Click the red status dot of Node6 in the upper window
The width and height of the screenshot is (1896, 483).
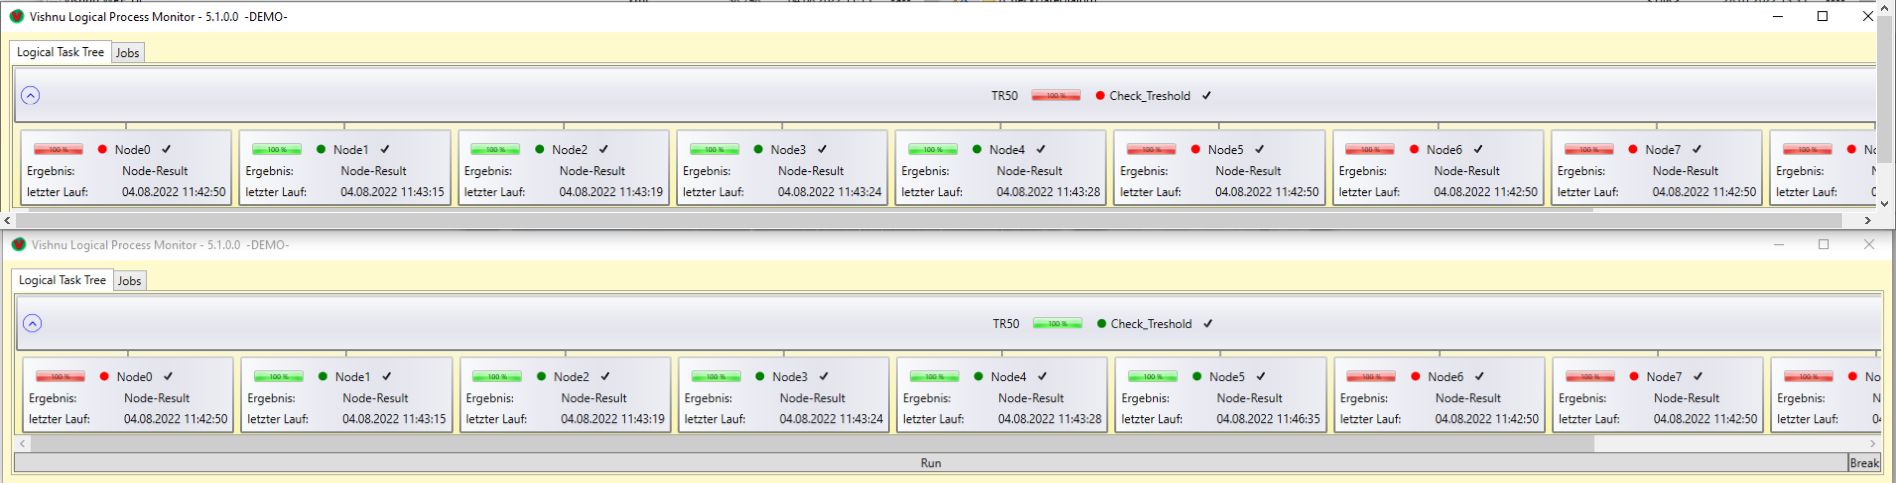1414,150
